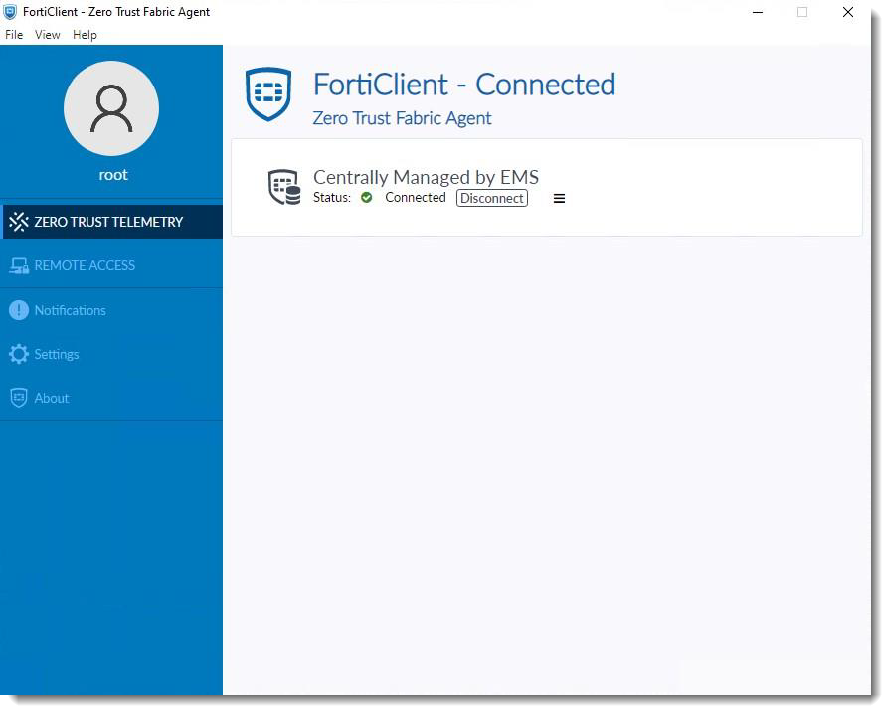
Task: Click the Notifications sidebar entry
Action: click(x=71, y=310)
